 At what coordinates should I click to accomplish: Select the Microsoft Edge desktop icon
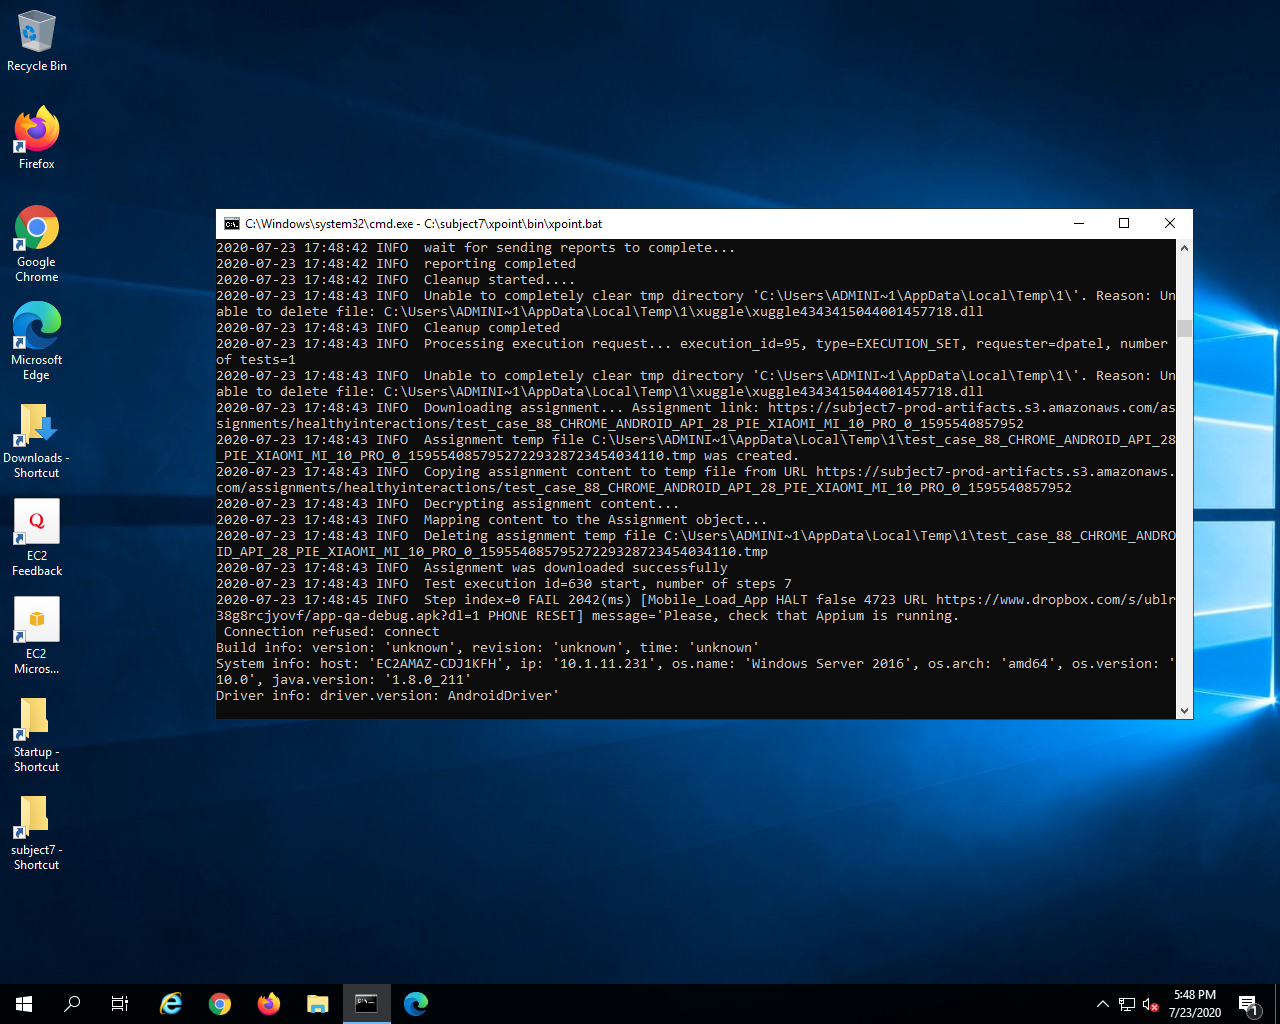click(x=37, y=338)
